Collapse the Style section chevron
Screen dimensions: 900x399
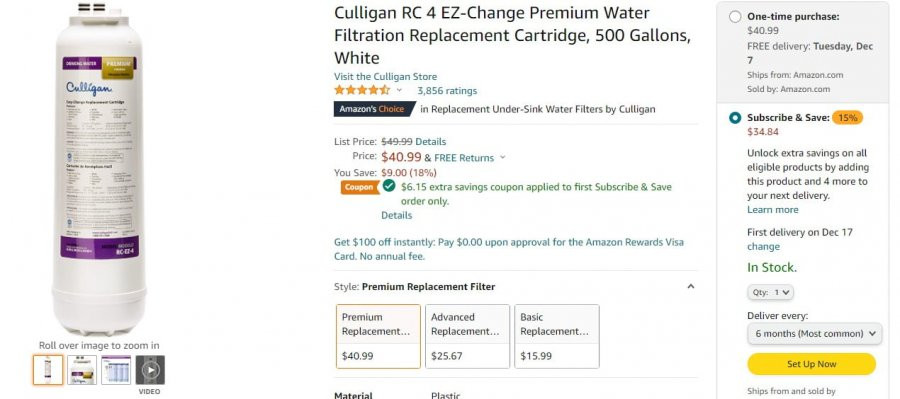pos(691,286)
